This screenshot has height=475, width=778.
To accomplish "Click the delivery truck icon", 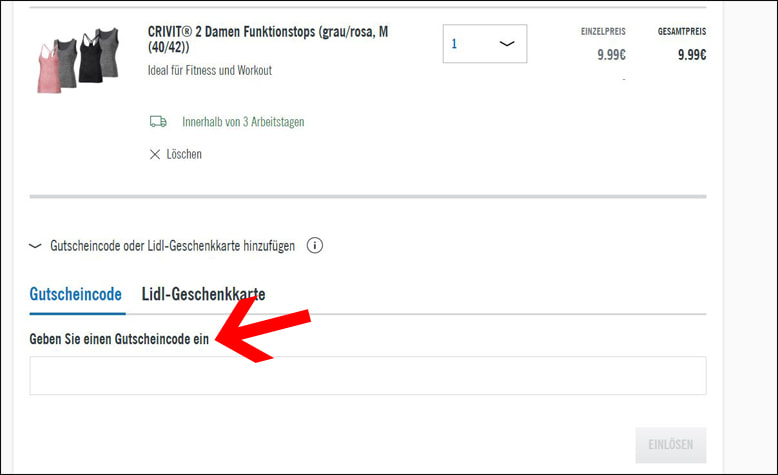I will pos(158,122).
